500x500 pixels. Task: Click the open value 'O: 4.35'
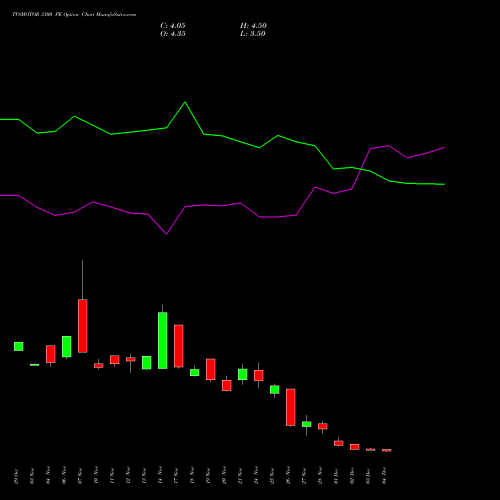point(173,34)
